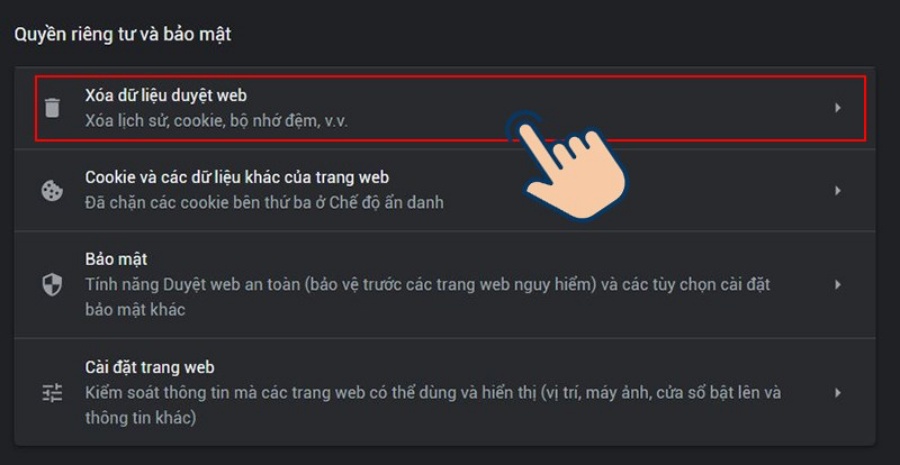
Task: Click the trash can icon
Action: [52, 107]
